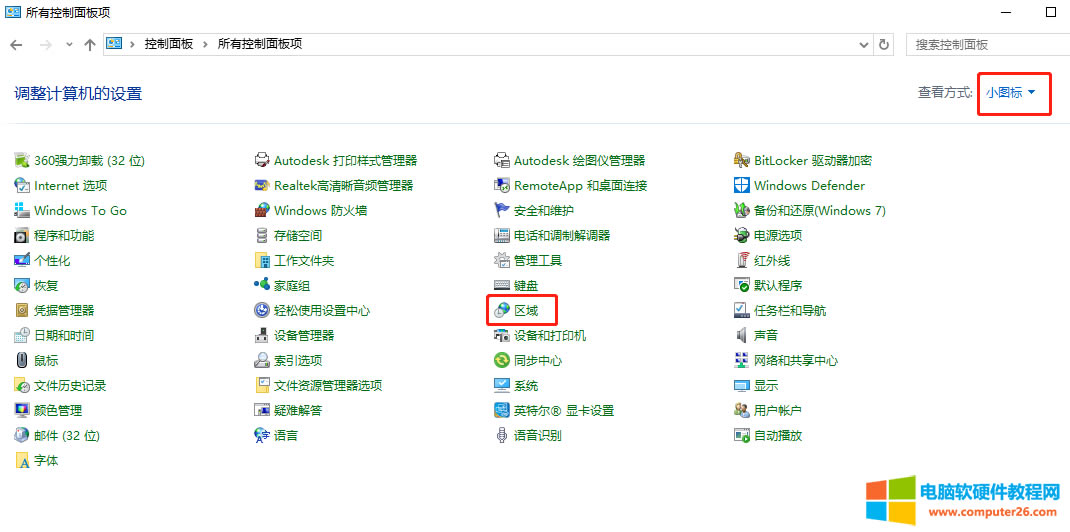Screen dimensions: 1070x532
Task: Open the Internet 选项 globe icon
Action: pos(23,186)
